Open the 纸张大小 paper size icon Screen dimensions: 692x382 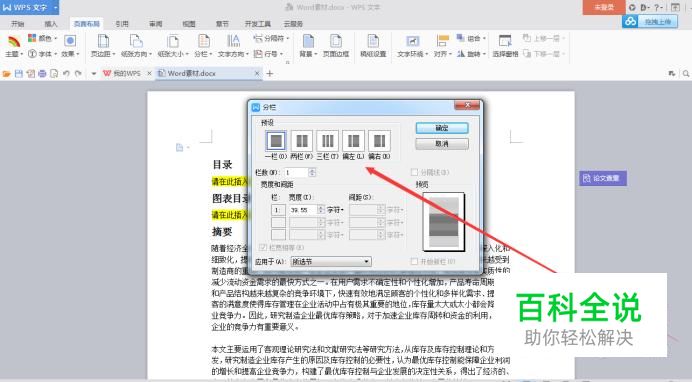[173, 41]
